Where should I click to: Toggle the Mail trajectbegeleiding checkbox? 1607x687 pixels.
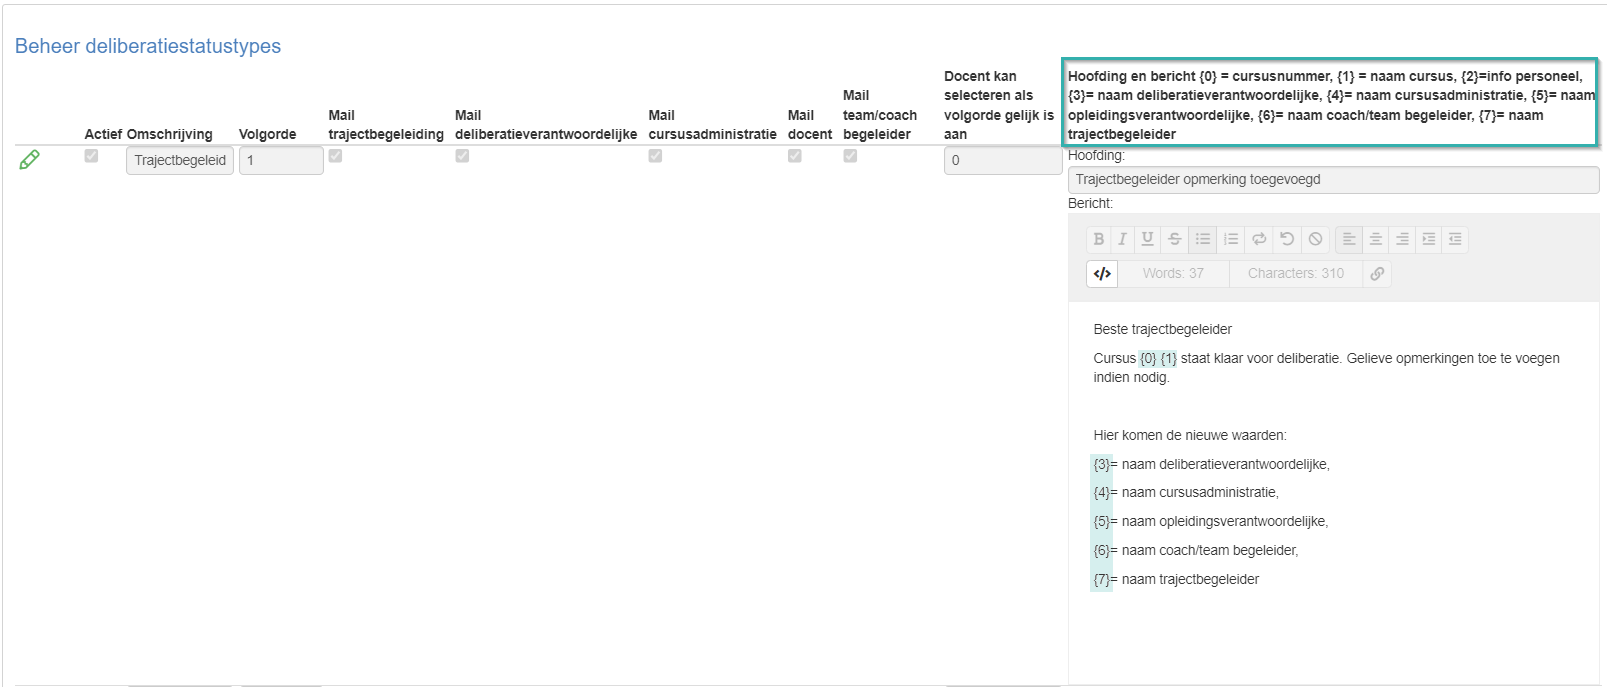click(335, 156)
